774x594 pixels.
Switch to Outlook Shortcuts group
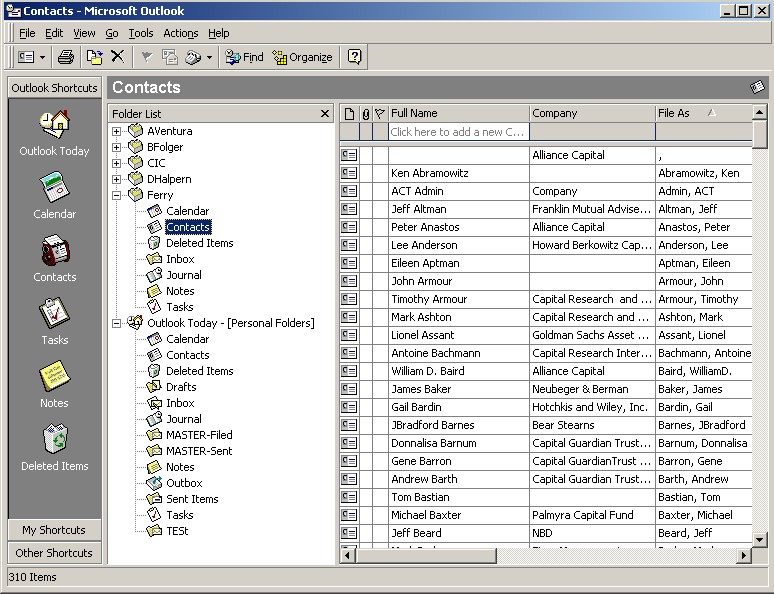[54, 88]
